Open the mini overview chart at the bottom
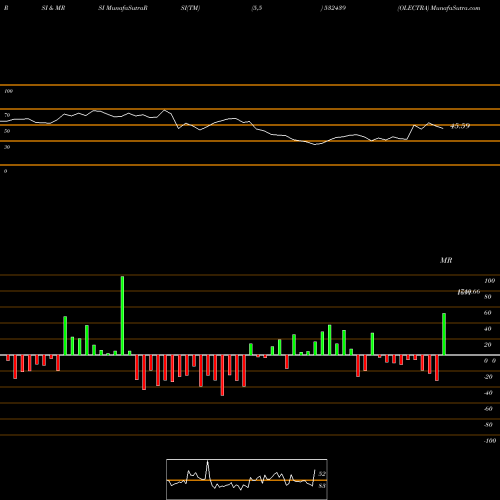 click(247, 479)
